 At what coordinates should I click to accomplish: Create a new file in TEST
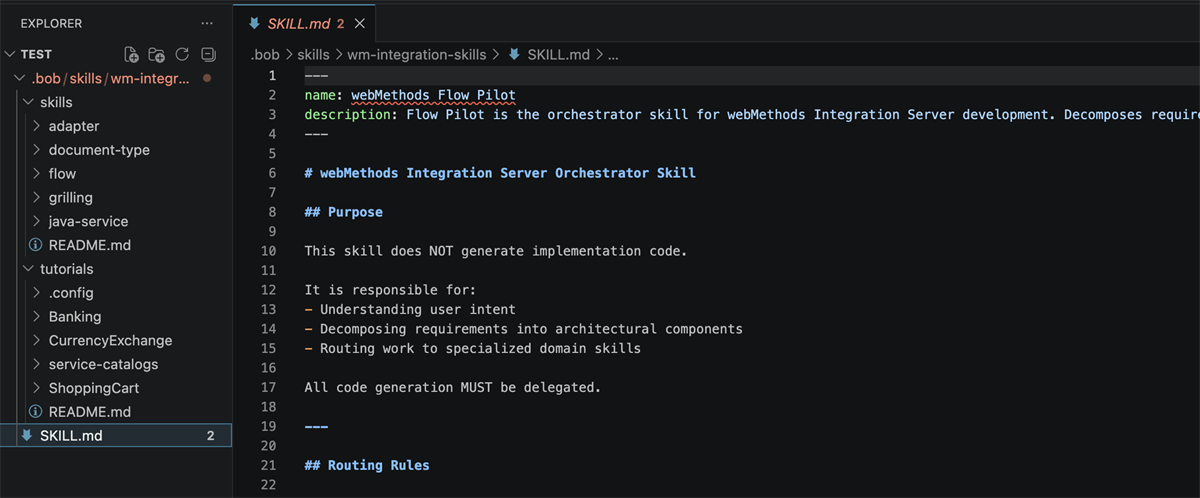pyautogui.click(x=131, y=54)
